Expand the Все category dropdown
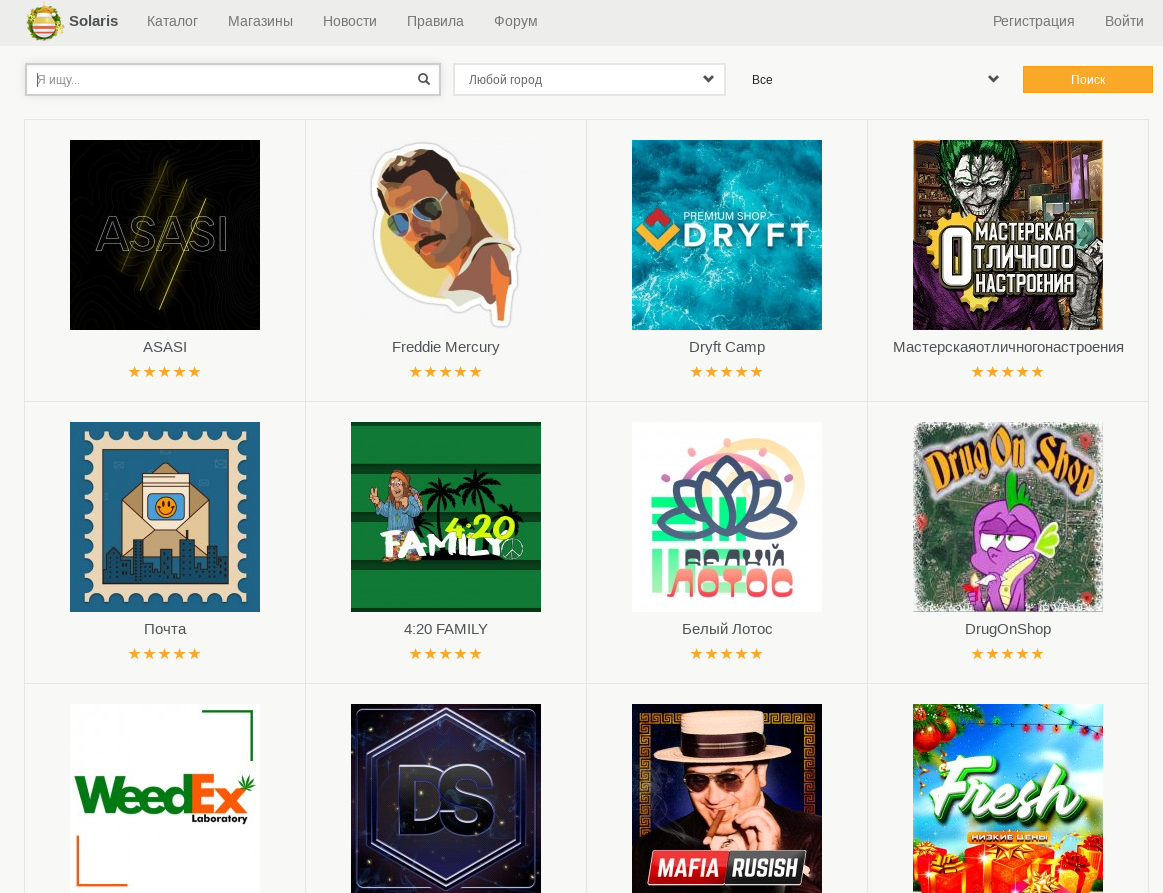Screen dimensions: 1163x893 pyautogui.click(x=874, y=79)
